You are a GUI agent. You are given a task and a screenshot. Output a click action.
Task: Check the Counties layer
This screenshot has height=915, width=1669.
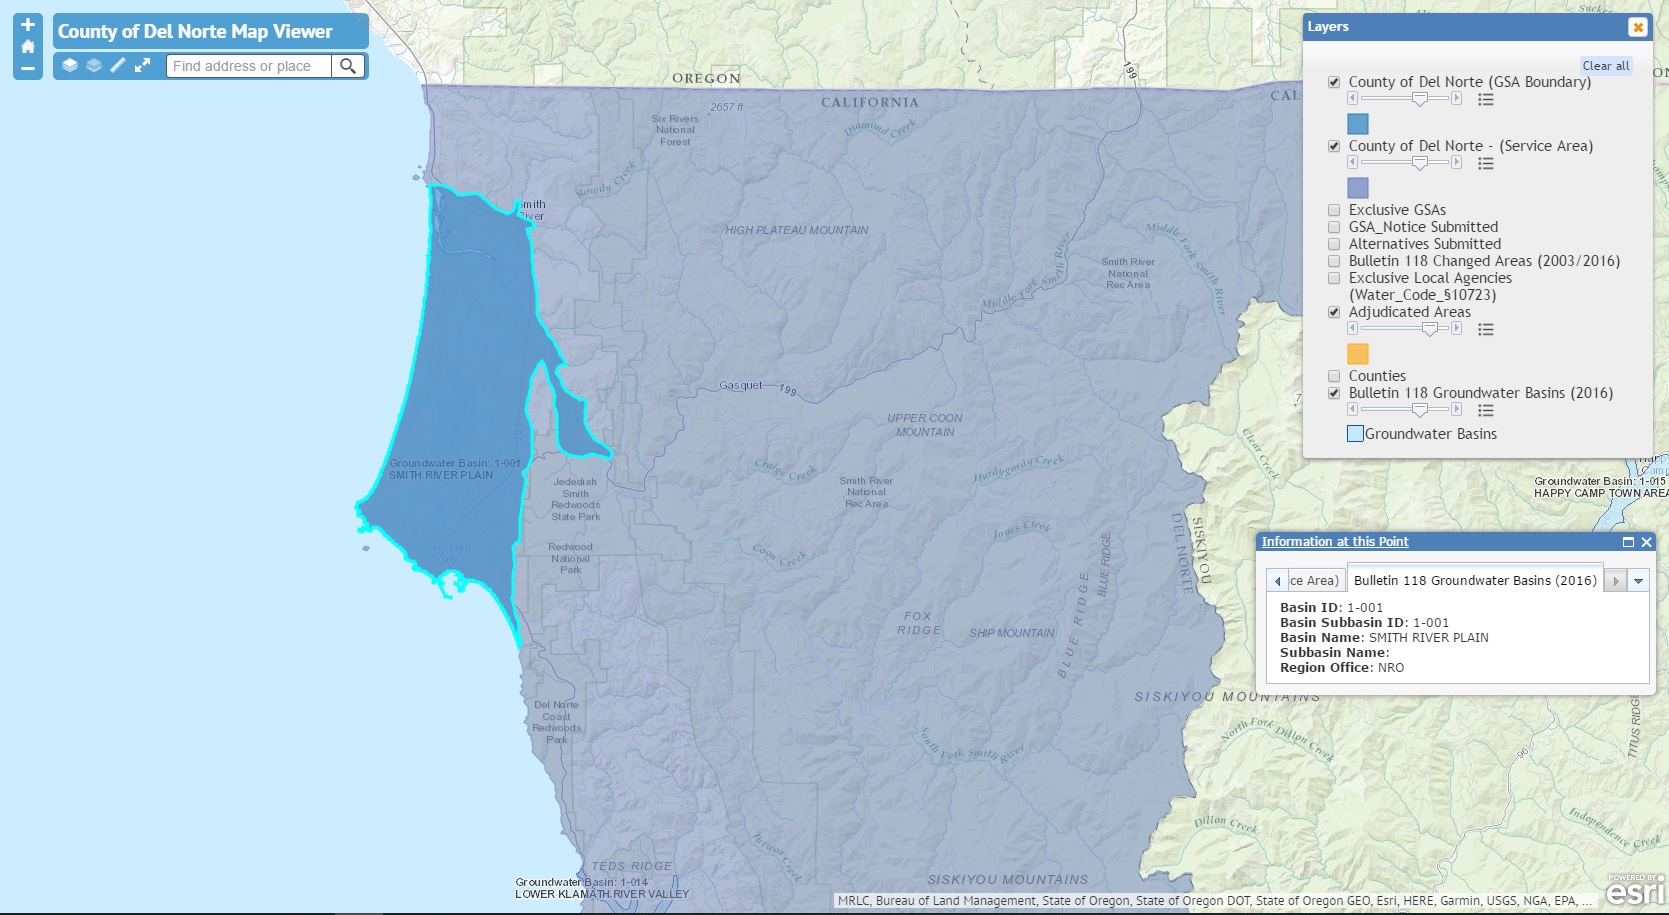[x=1334, y=376]
